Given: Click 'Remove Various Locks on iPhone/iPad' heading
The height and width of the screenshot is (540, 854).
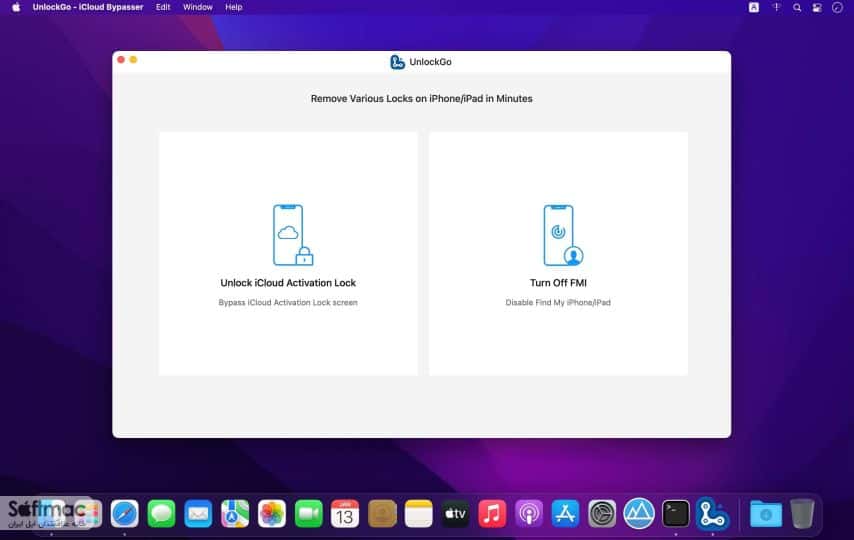Looking at the screenshot, I should 421,99.
